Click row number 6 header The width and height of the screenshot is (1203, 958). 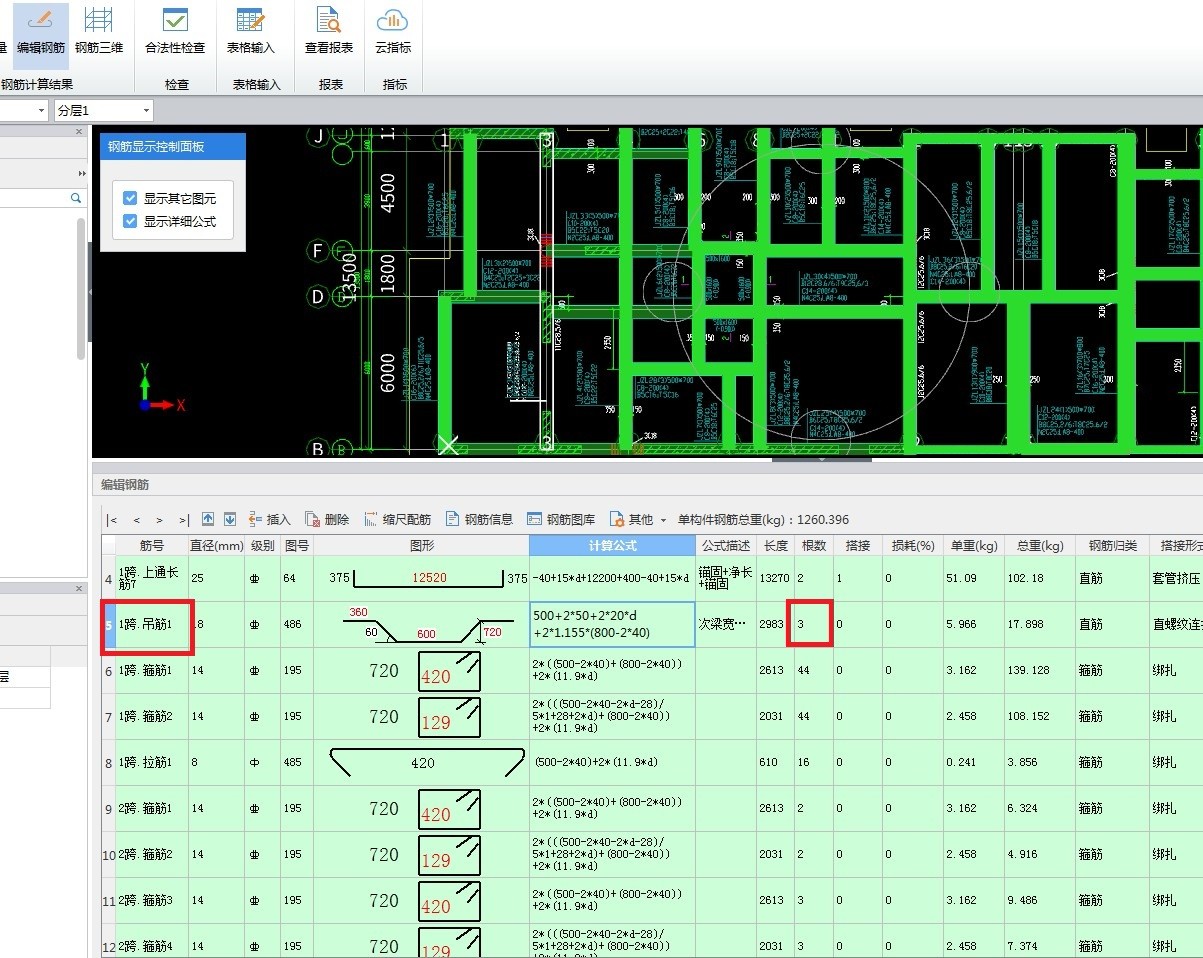point(108,670)
